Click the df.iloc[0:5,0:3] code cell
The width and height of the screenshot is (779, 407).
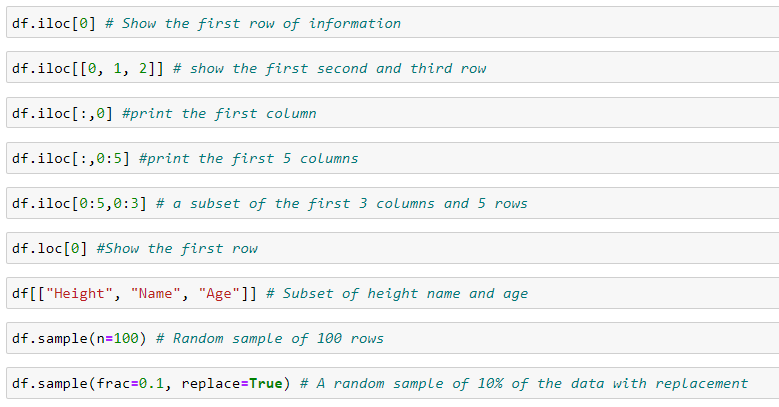pos(78,203)
